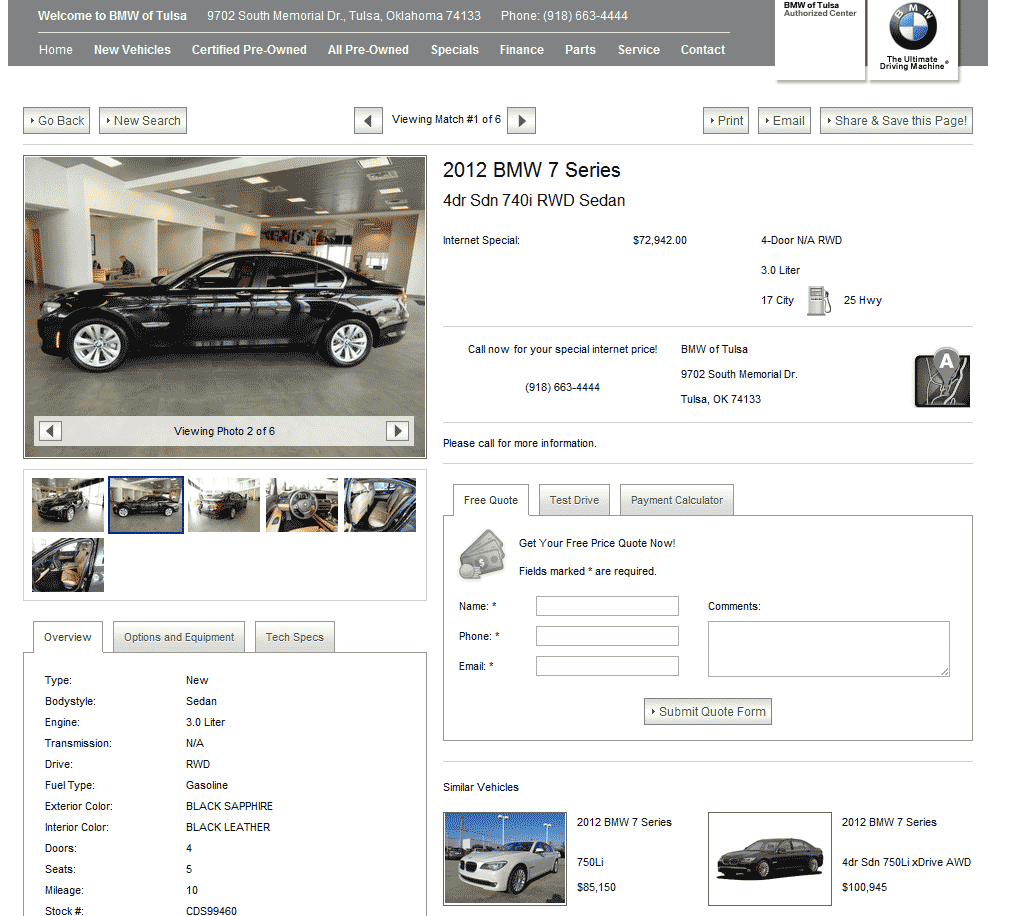The height and width of the screenshot is (916, 1021).
Task: Click the Phone input field
Action: point(607,636)
